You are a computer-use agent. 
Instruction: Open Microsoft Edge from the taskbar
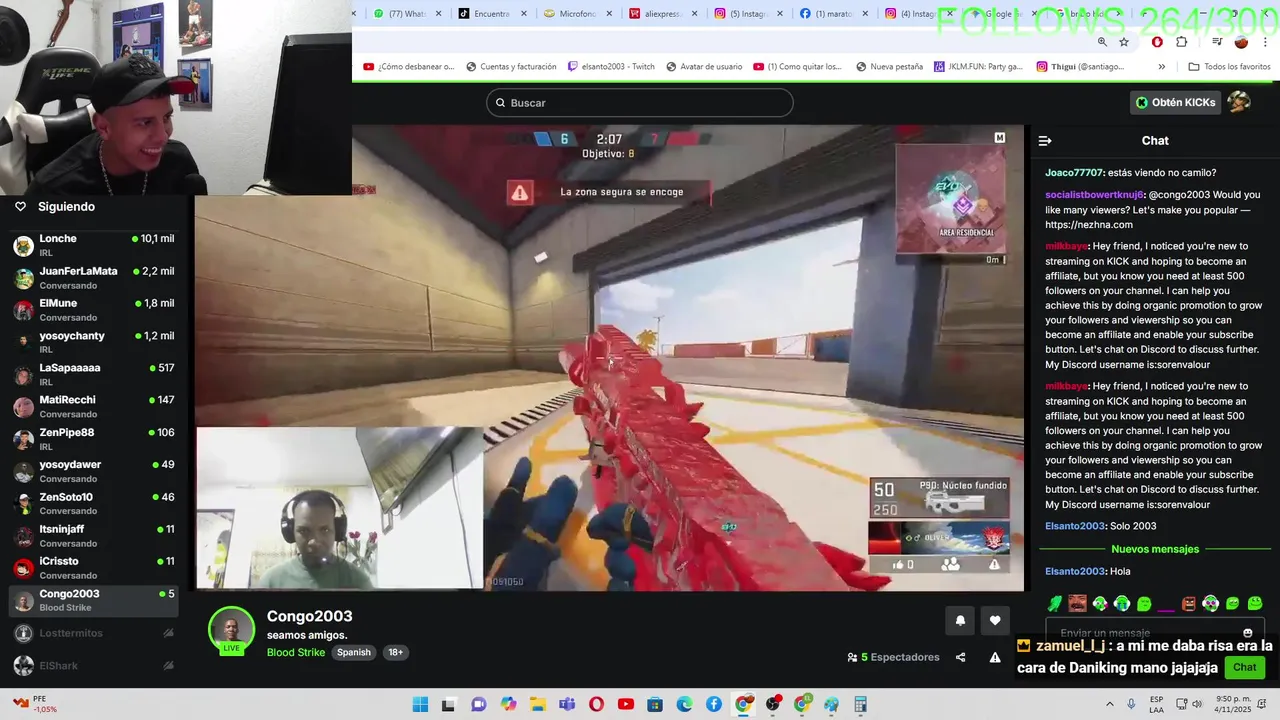(x=685, y=704)
